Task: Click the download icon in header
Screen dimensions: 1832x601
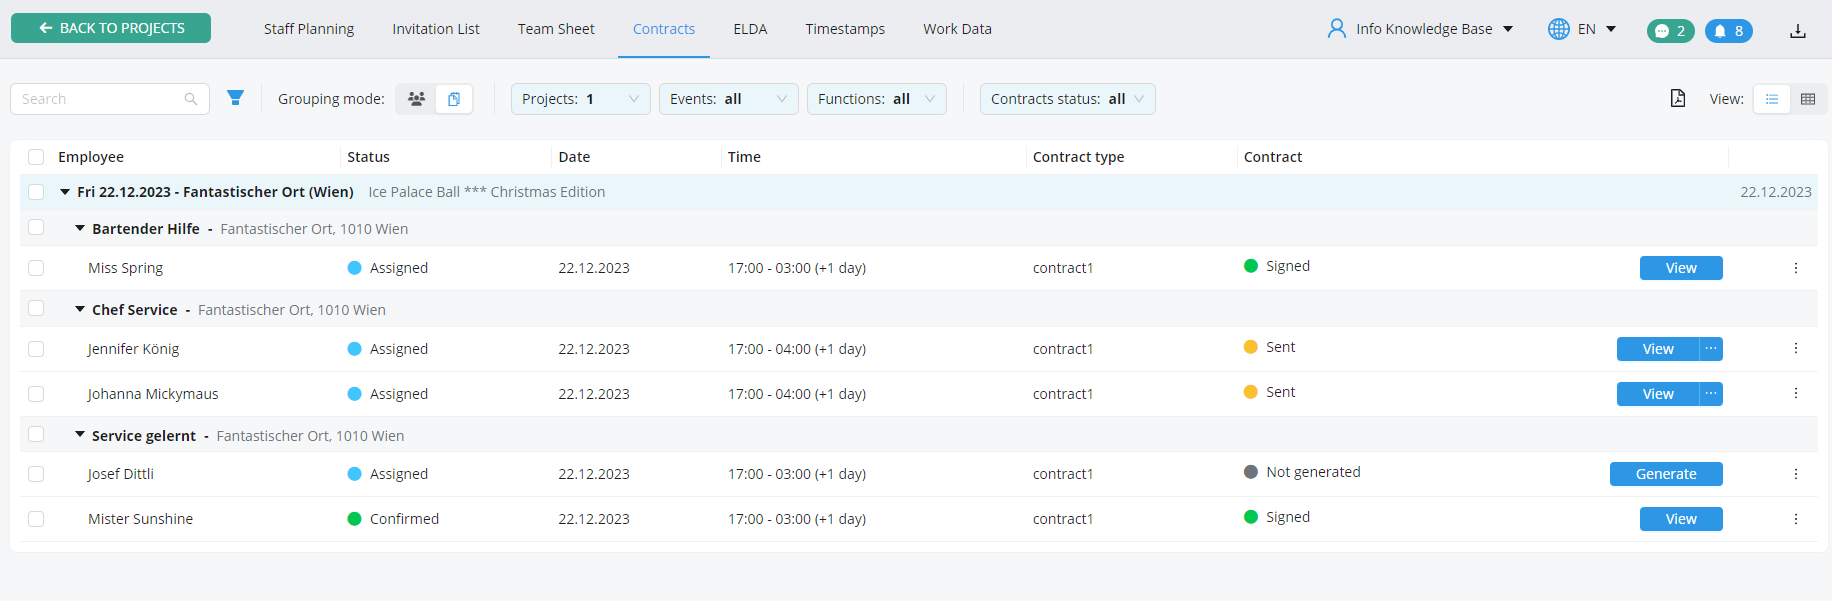Action: click(x=1797, y=30)
